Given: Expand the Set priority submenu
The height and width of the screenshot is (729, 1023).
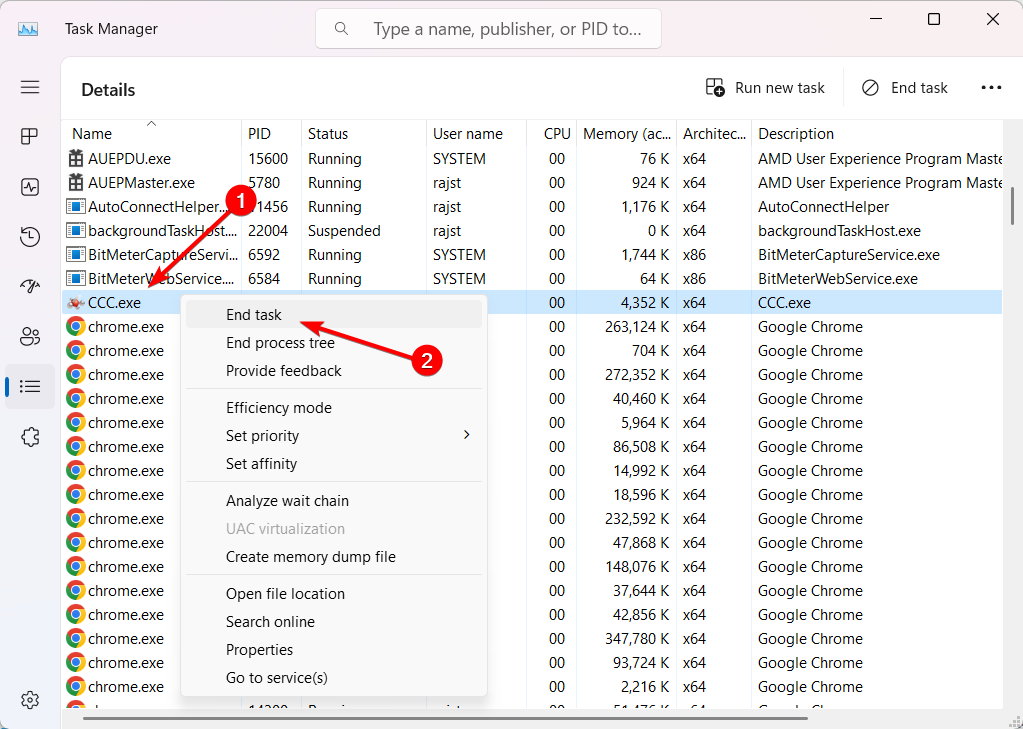Looking at the screenshot, I should pos(334,435).
